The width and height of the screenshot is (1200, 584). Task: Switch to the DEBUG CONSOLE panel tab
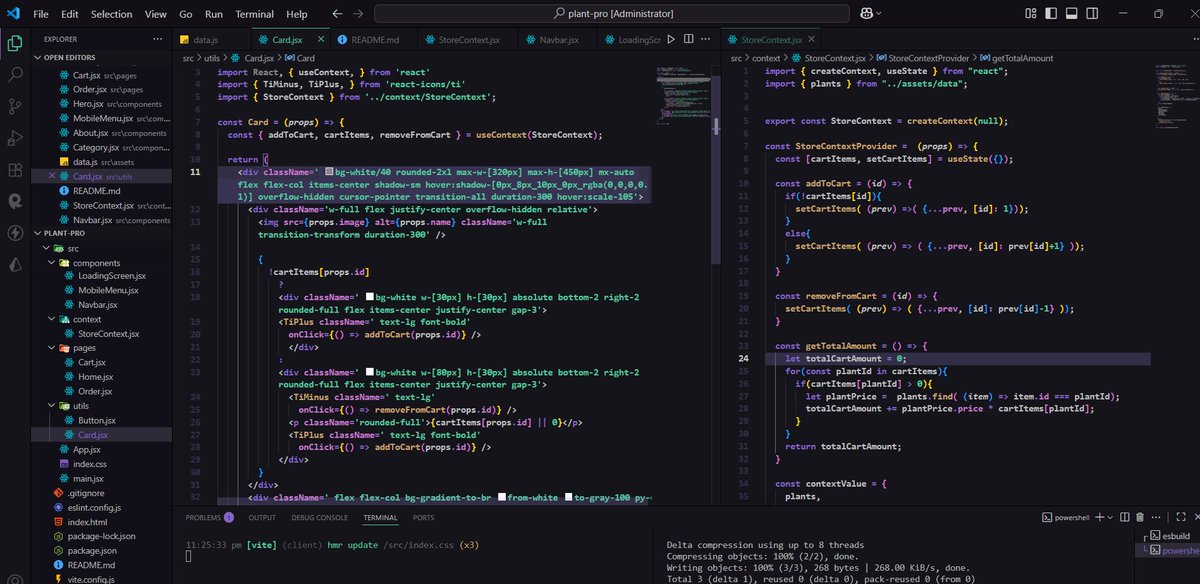319,517
